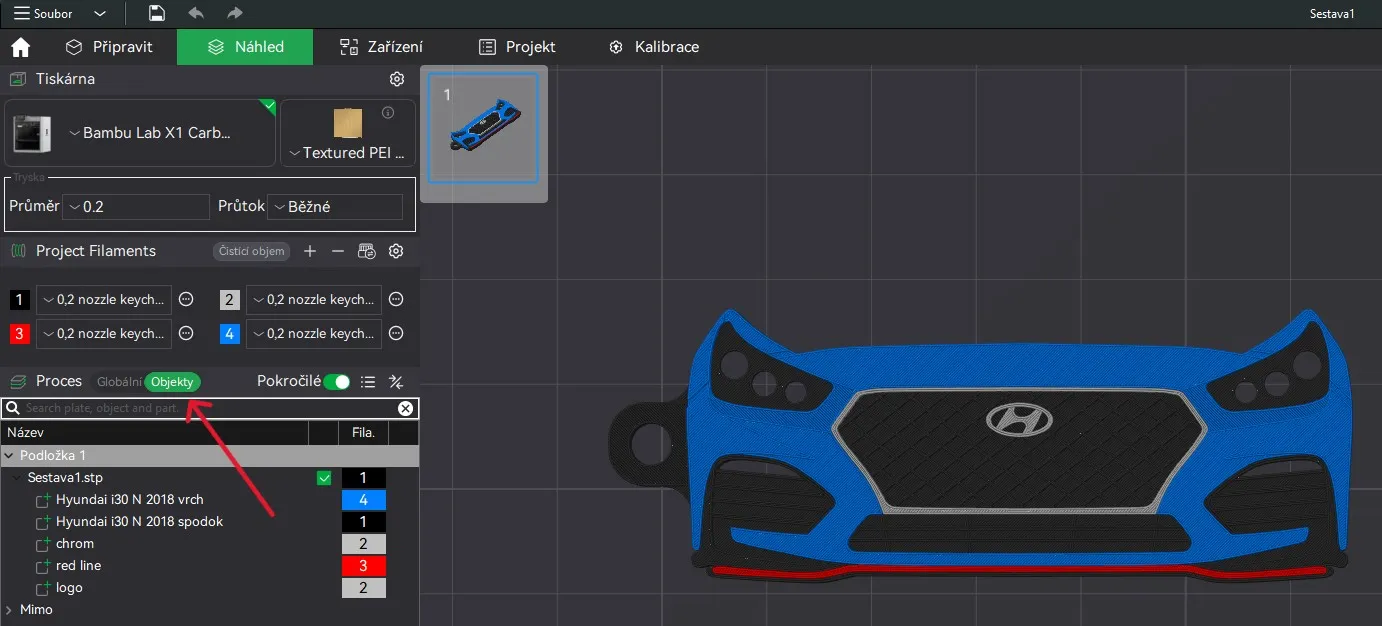Clear the search field with the X icon

point(405,408)
